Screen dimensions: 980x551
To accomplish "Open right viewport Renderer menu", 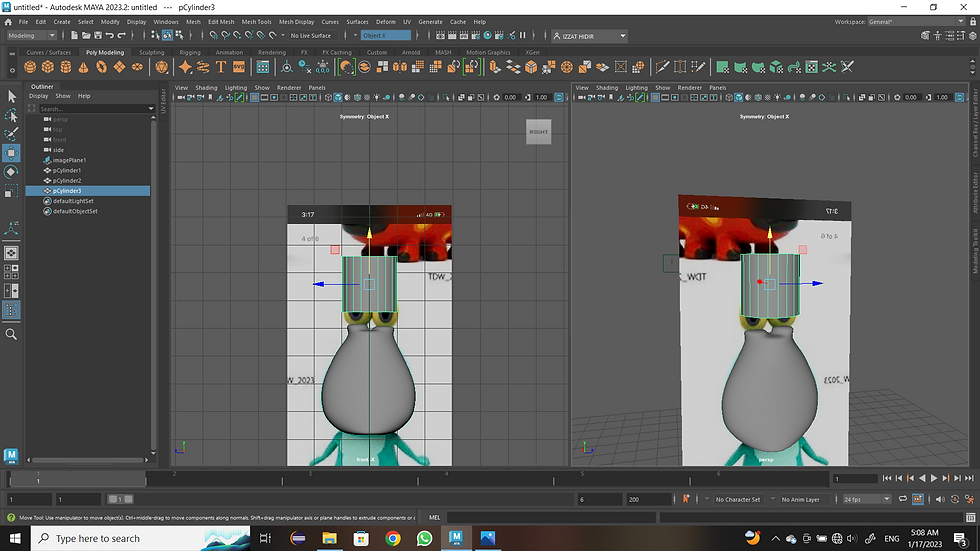I will [x=690, y=87].
